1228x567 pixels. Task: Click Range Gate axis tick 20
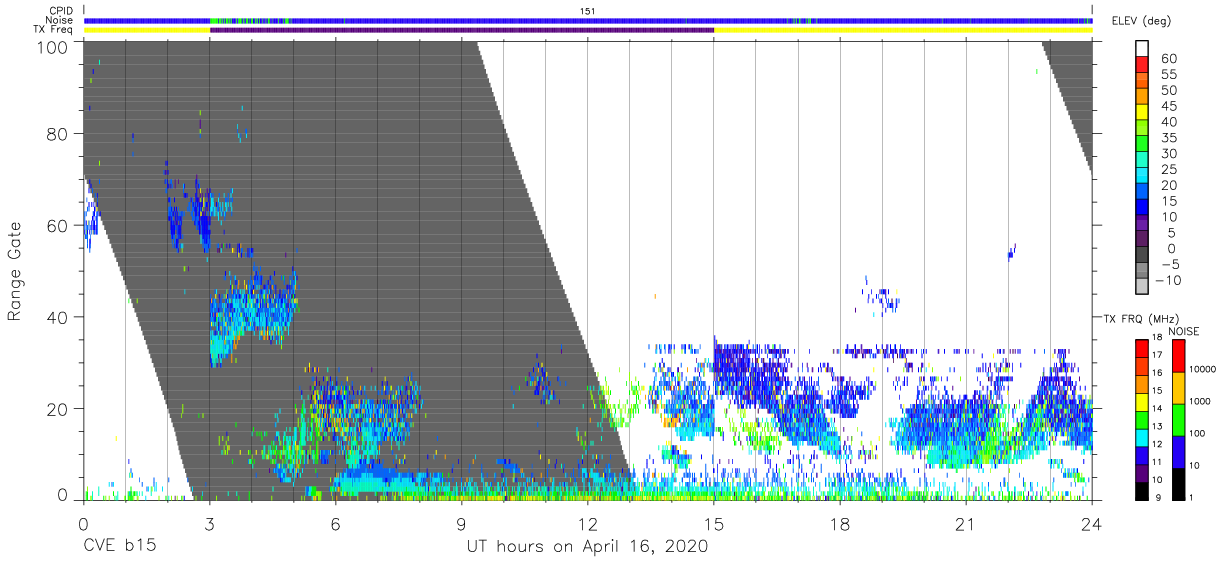coord(57,409)
